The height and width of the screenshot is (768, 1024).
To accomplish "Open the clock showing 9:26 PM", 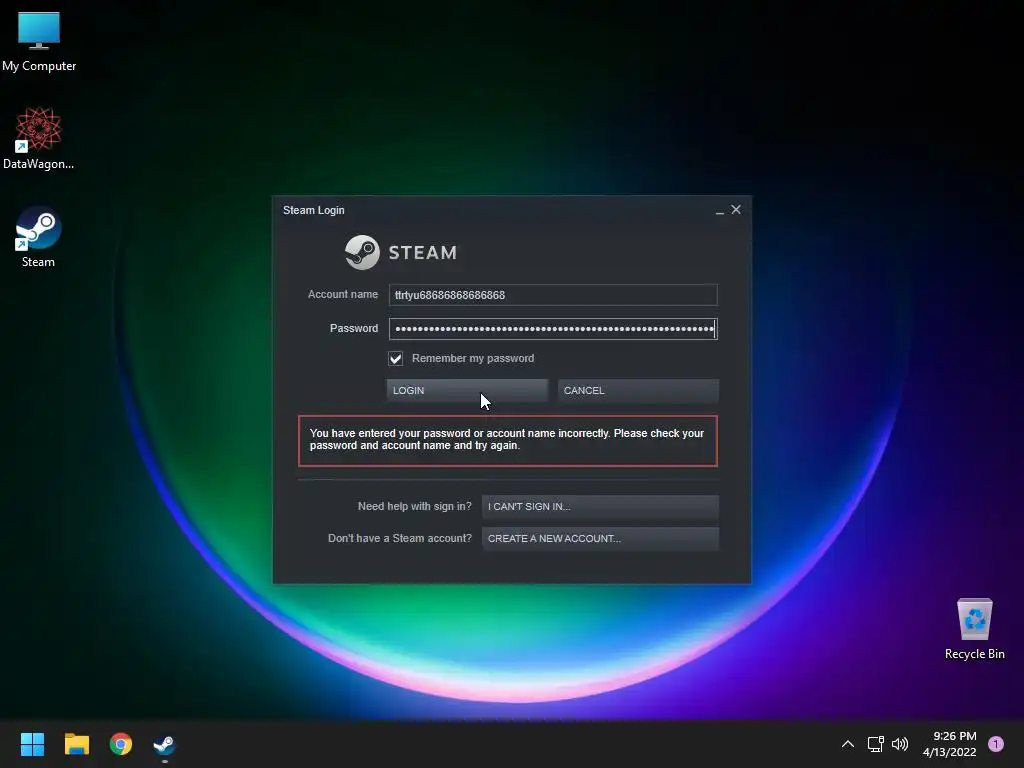I will pos(950,744).
